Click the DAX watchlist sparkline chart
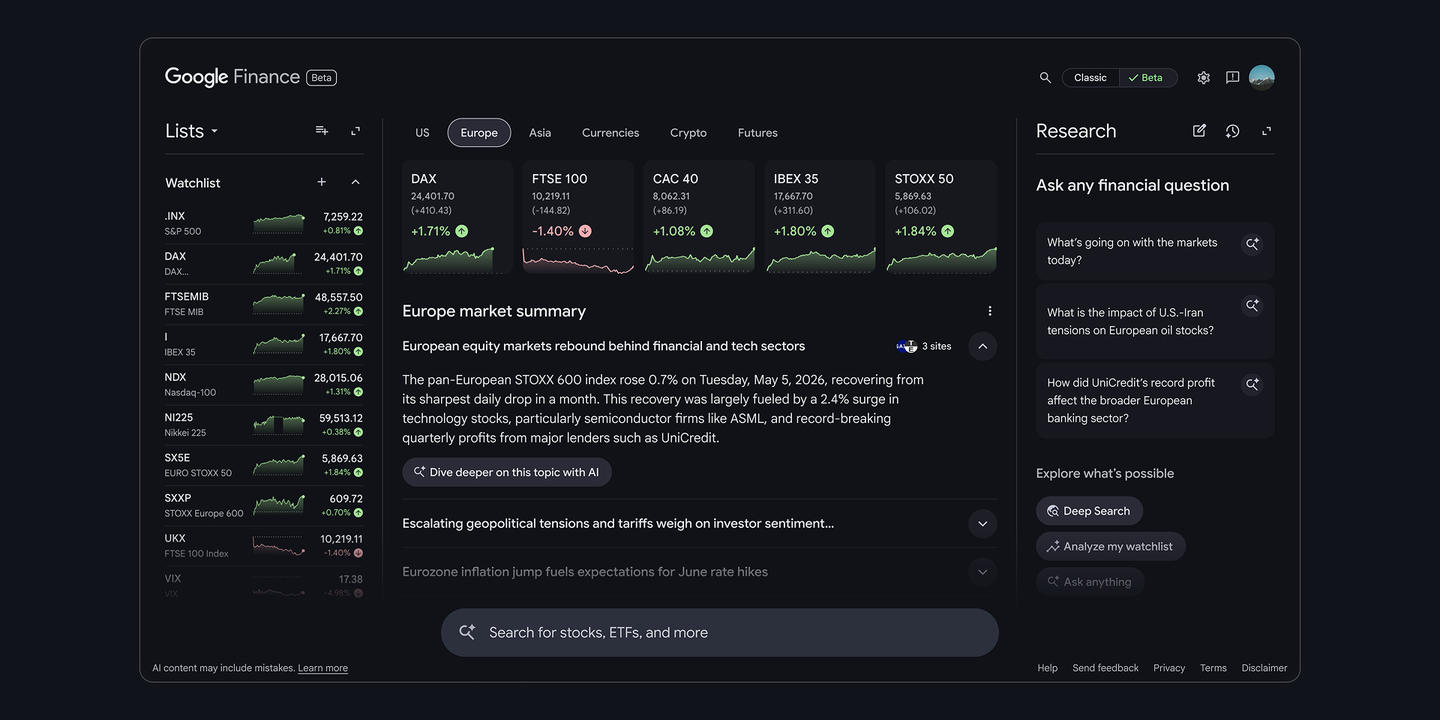 (x=279, y=263)
